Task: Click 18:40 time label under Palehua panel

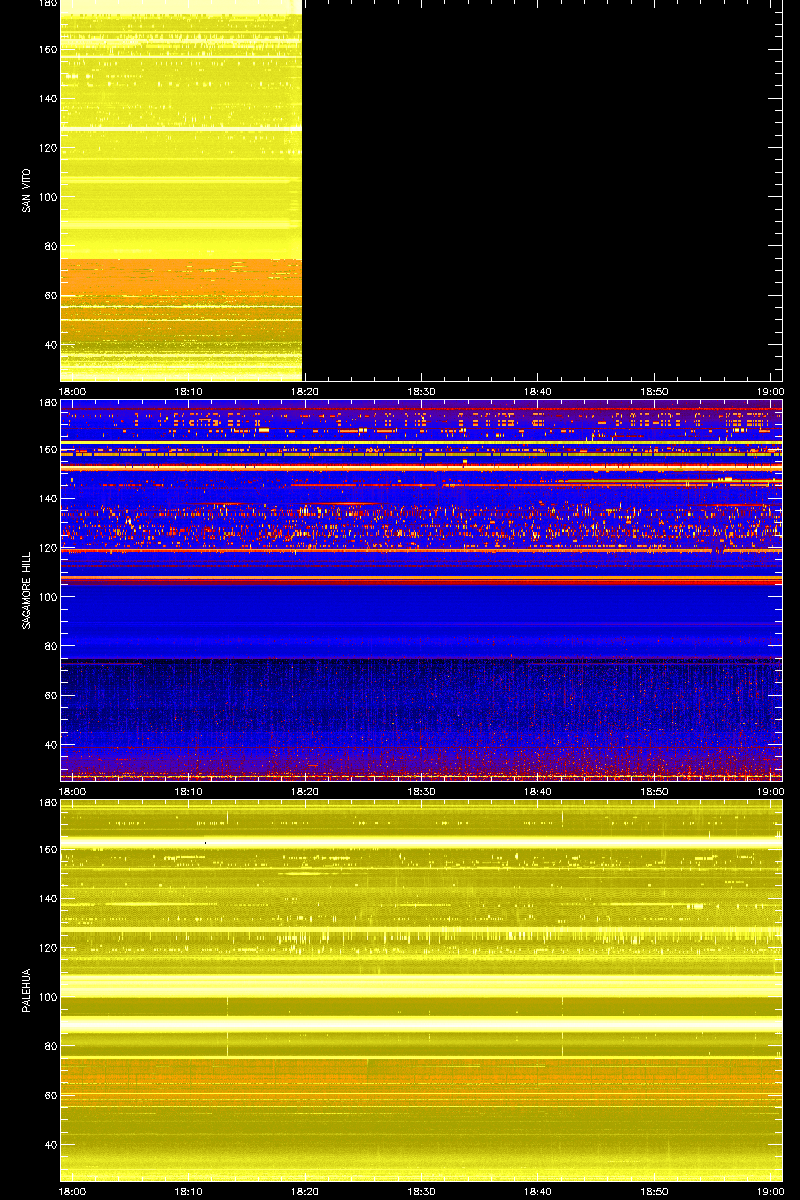Action: (x=538, y=1191)
